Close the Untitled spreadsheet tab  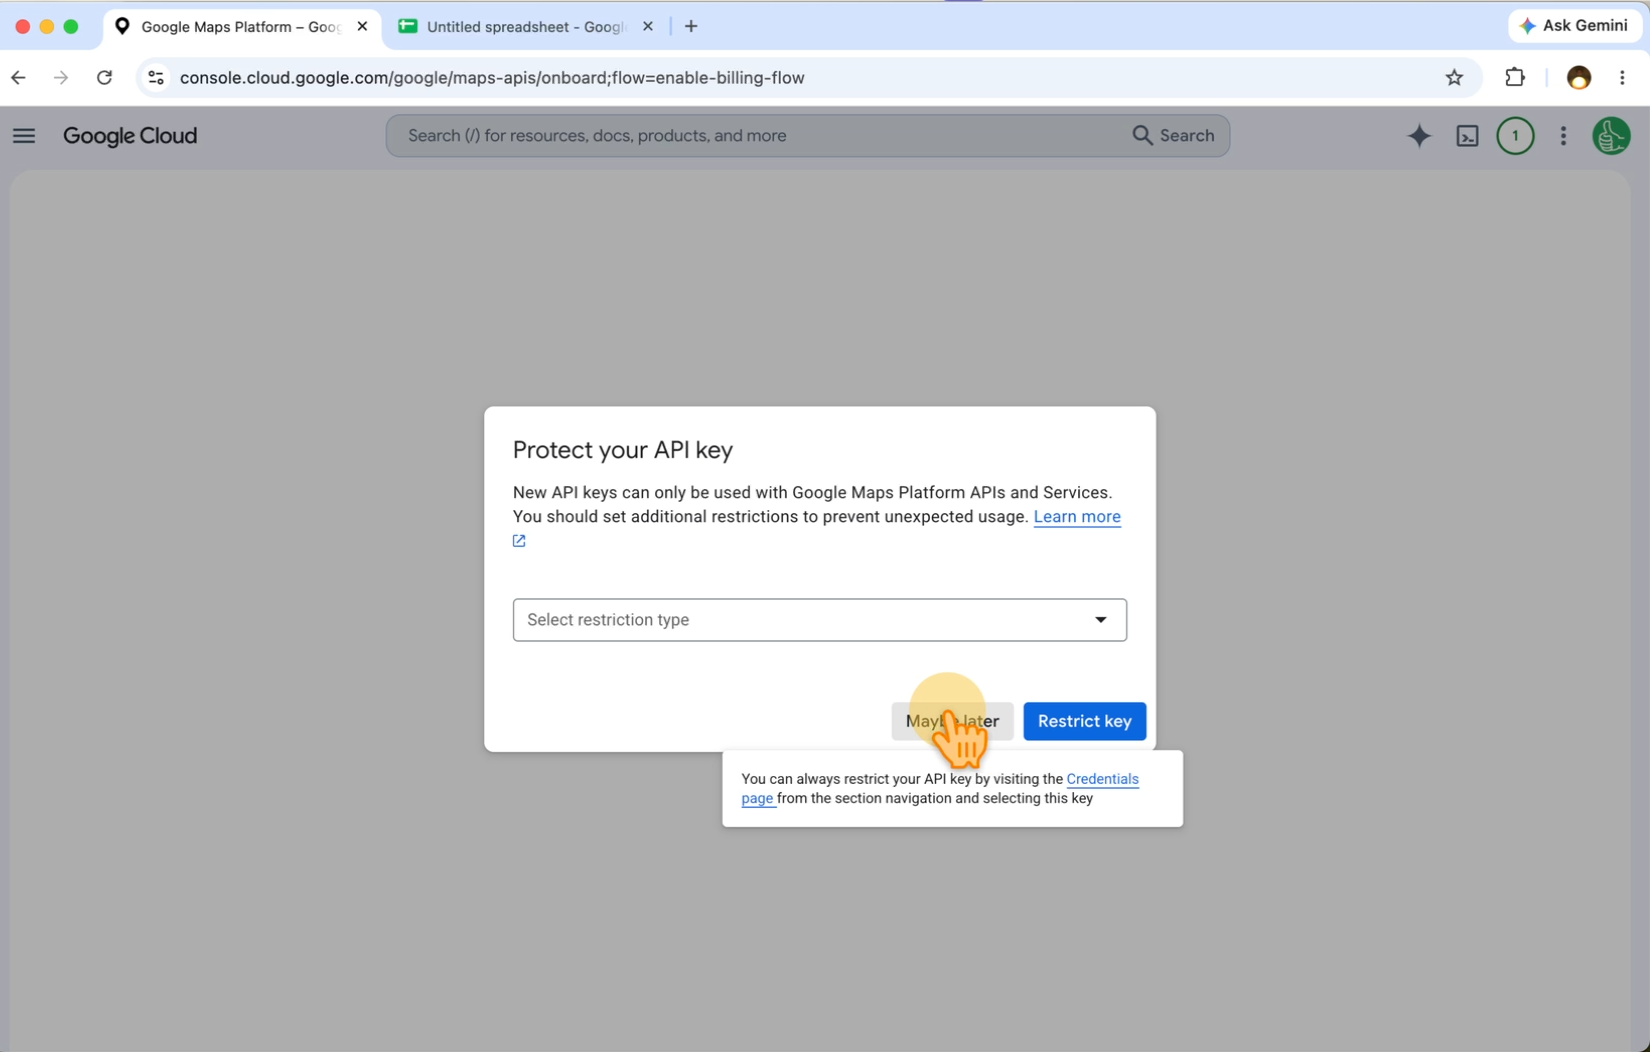(x=647, y=26)
